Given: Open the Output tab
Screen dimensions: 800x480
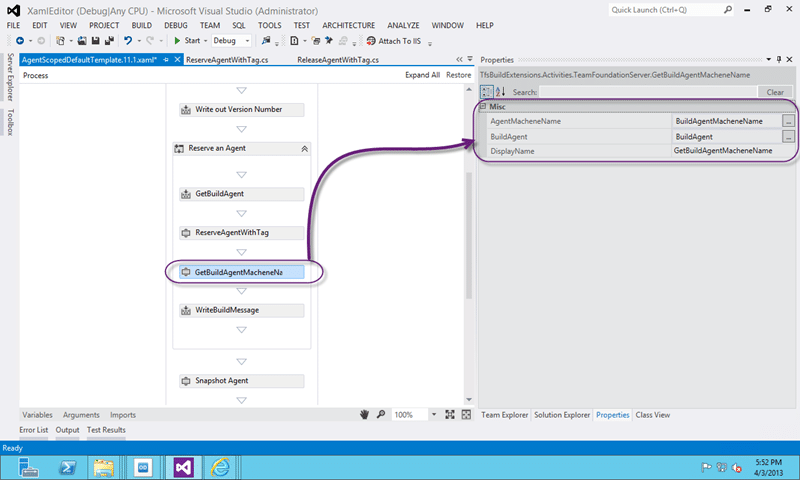Looking at the screenshot, I should 67,430.
